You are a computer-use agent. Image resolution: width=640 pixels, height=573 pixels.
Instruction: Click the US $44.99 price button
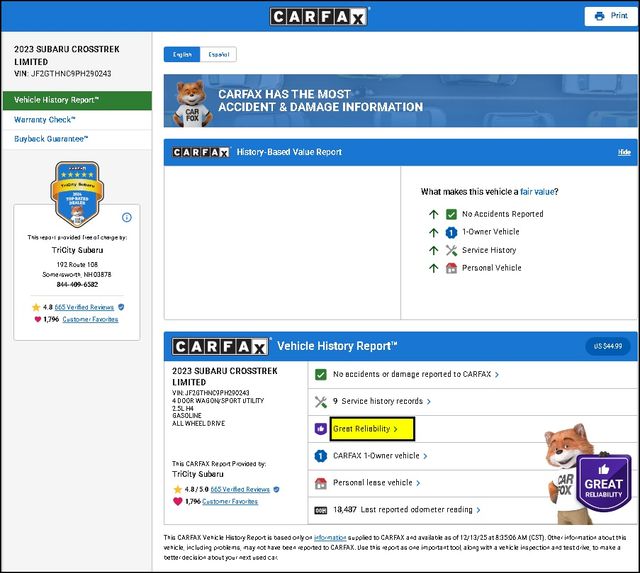click(607, 346)
